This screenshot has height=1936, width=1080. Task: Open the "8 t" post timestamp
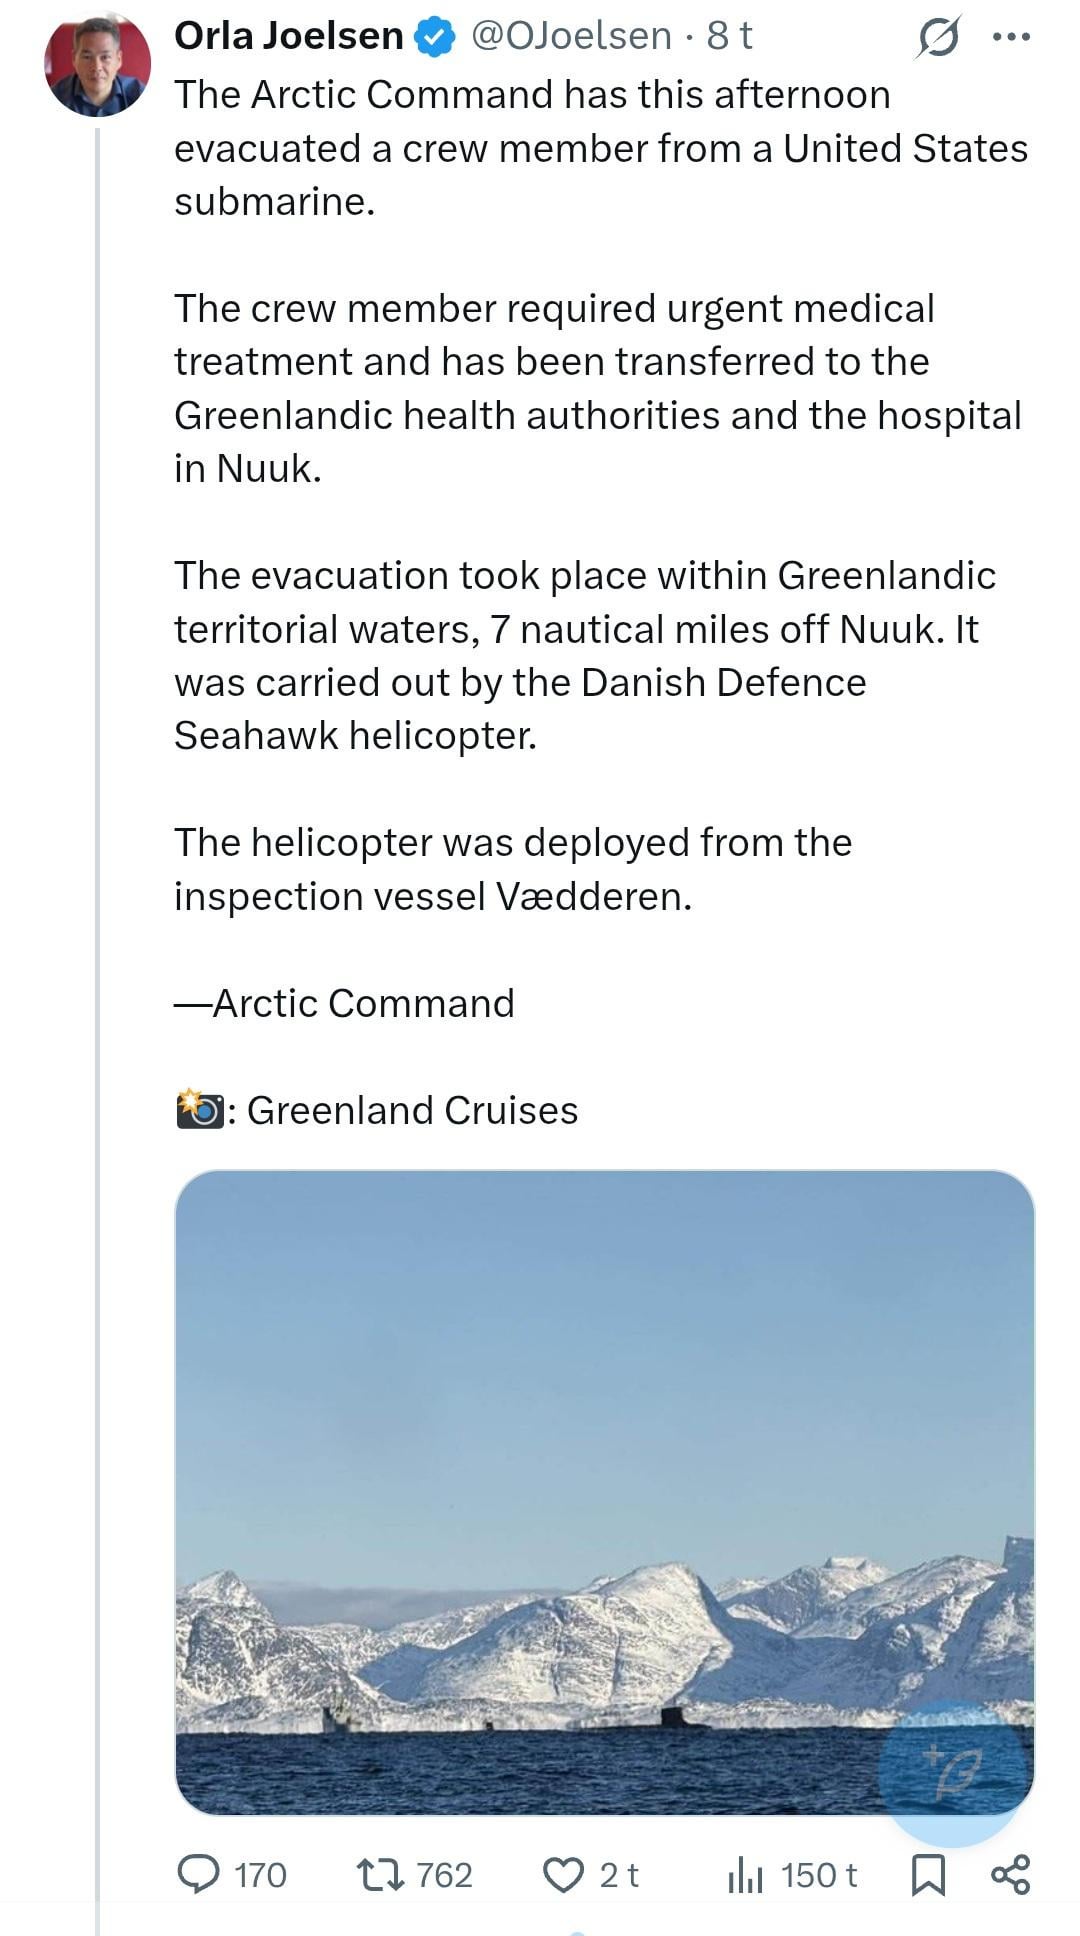[x=729, y=36]
